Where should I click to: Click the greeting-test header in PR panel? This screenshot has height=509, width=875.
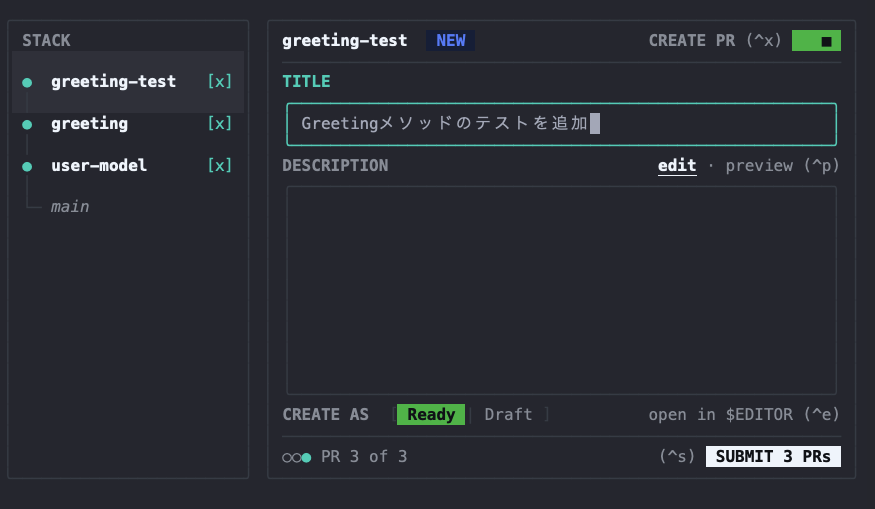pos(344,41)
